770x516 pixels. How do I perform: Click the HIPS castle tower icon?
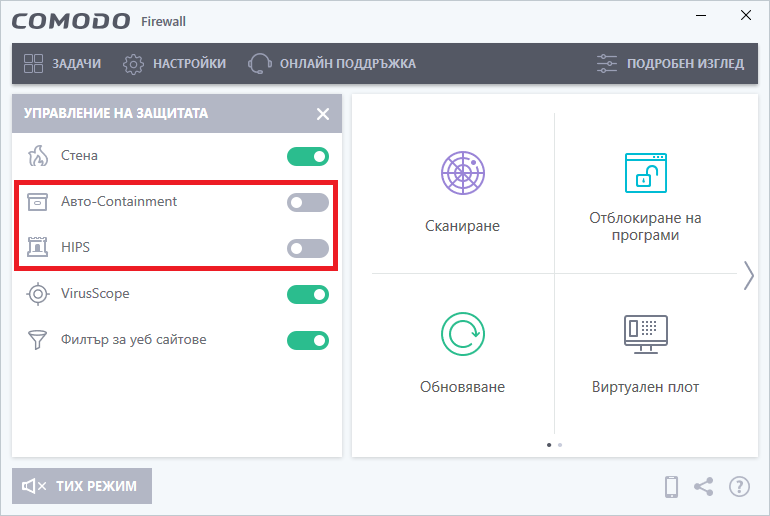pos(37,247)
